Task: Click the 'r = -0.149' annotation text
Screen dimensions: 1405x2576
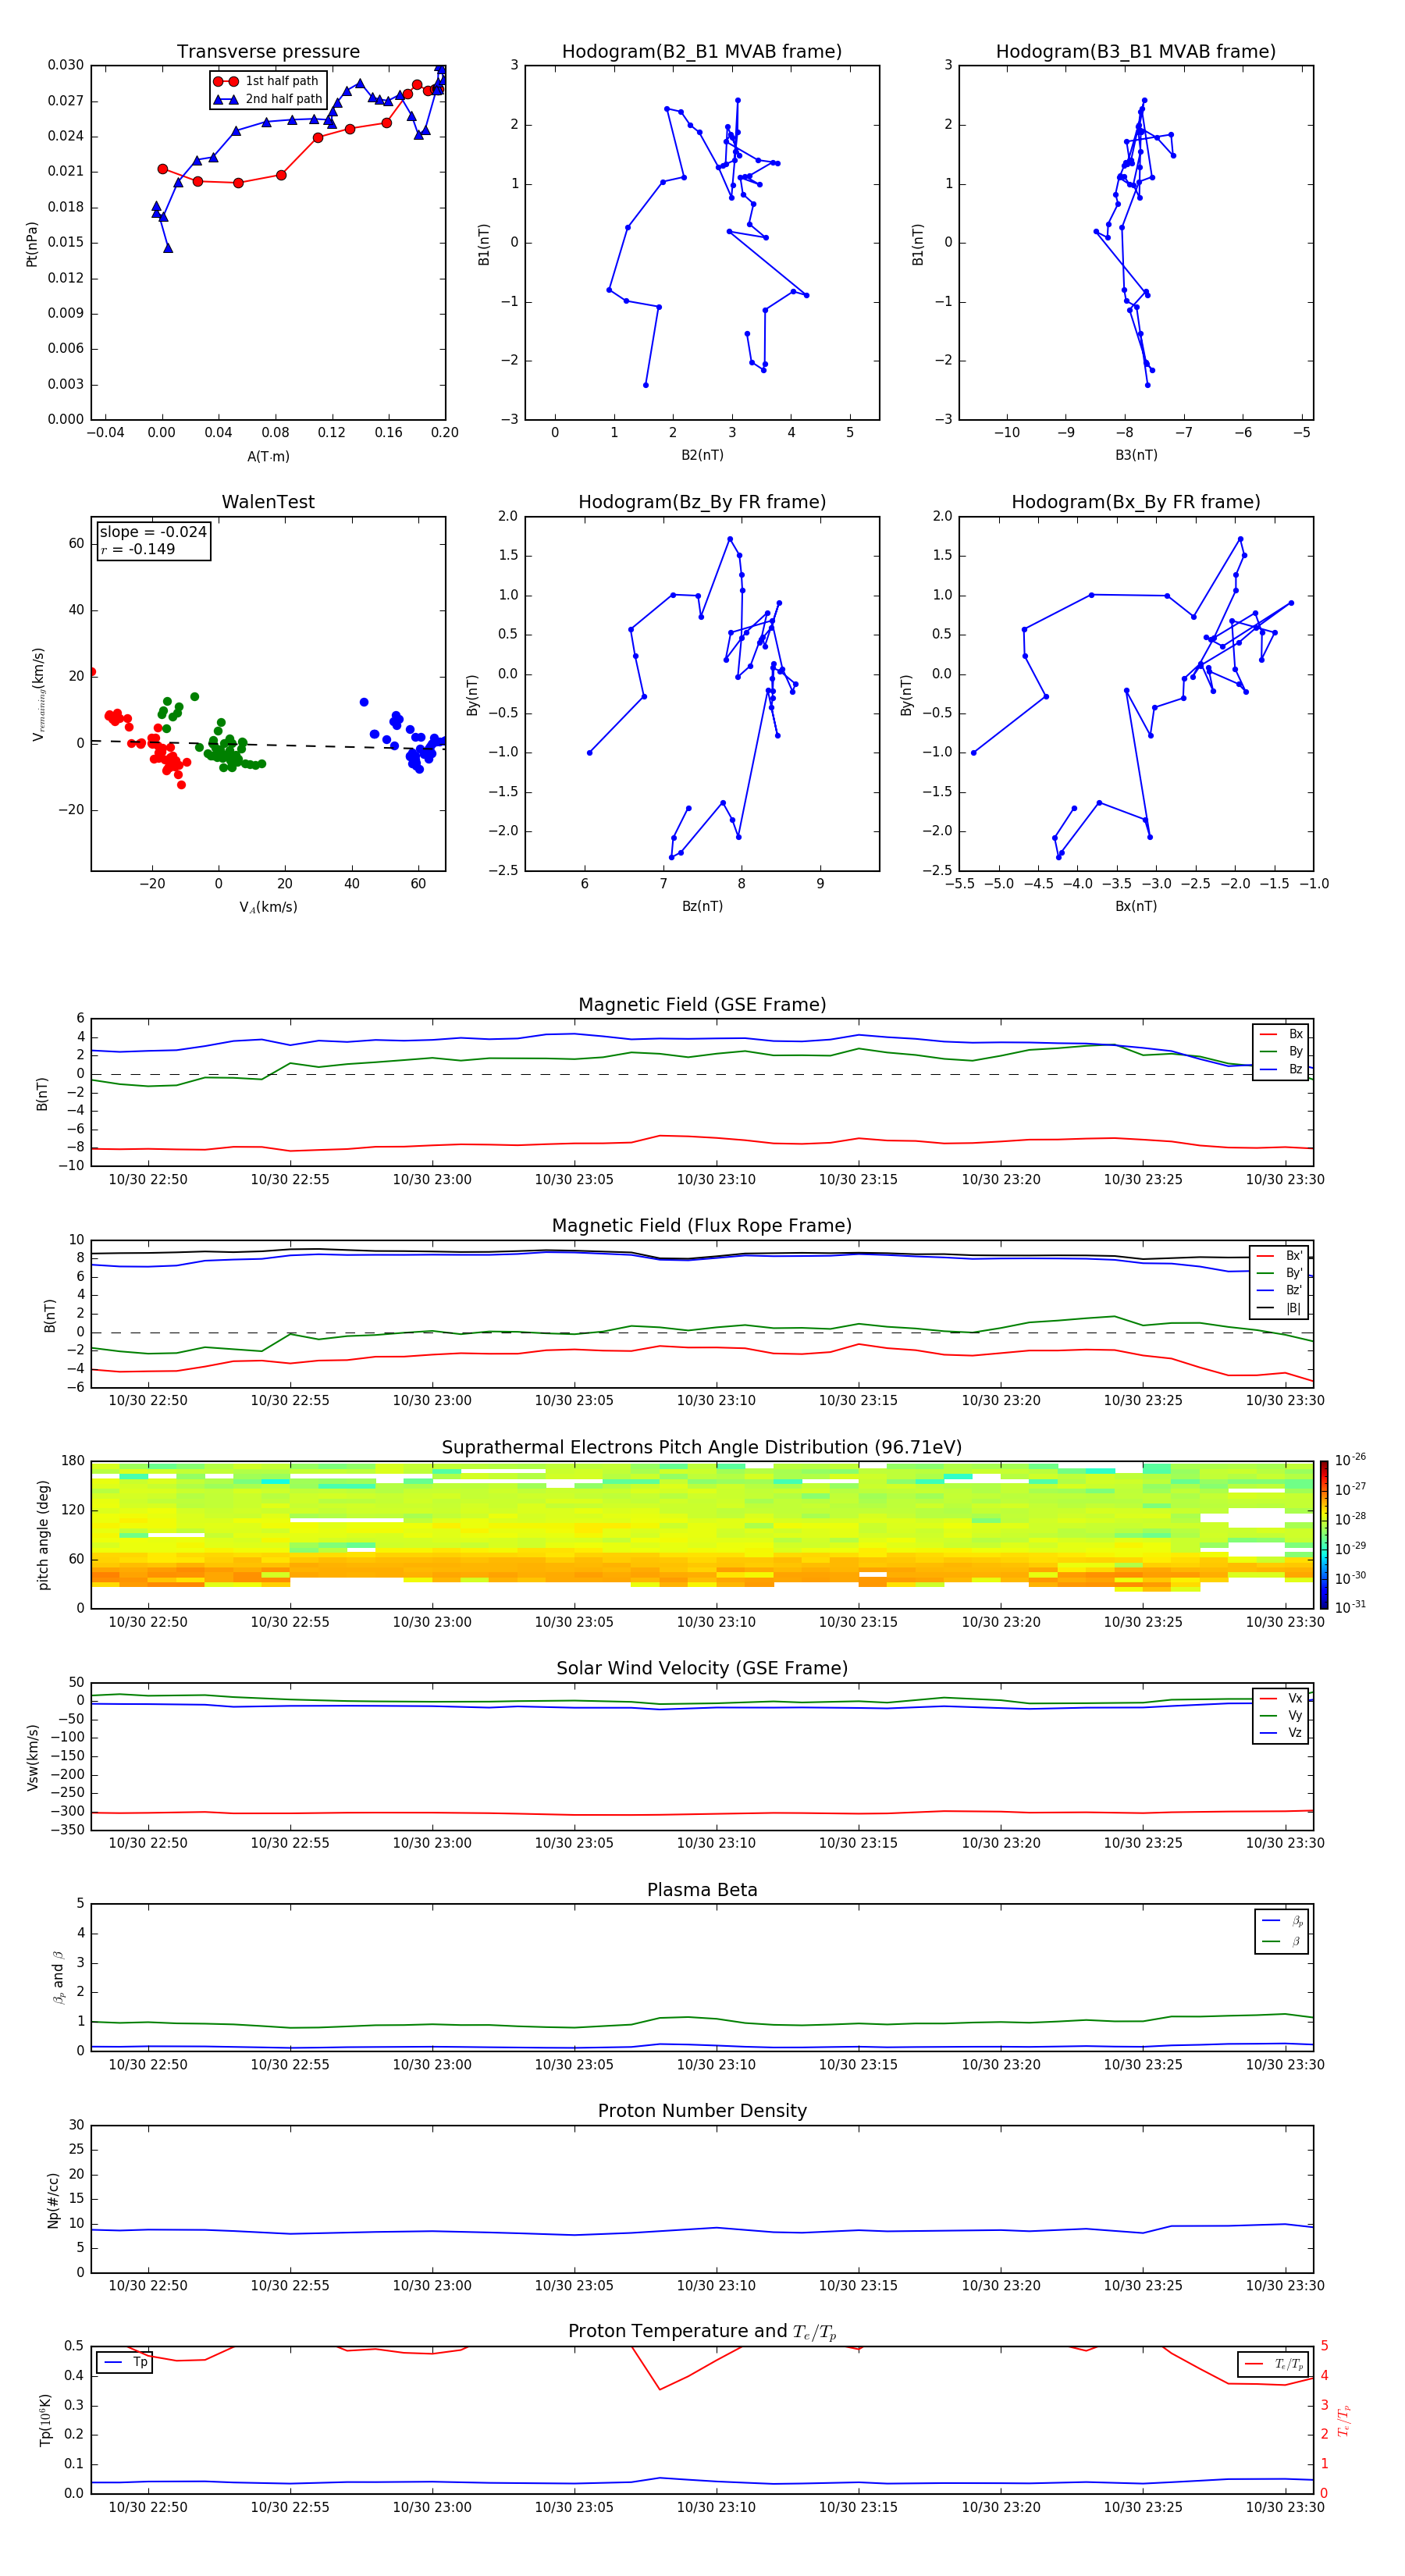Action: pyautogui.click(x=137, y=549)
